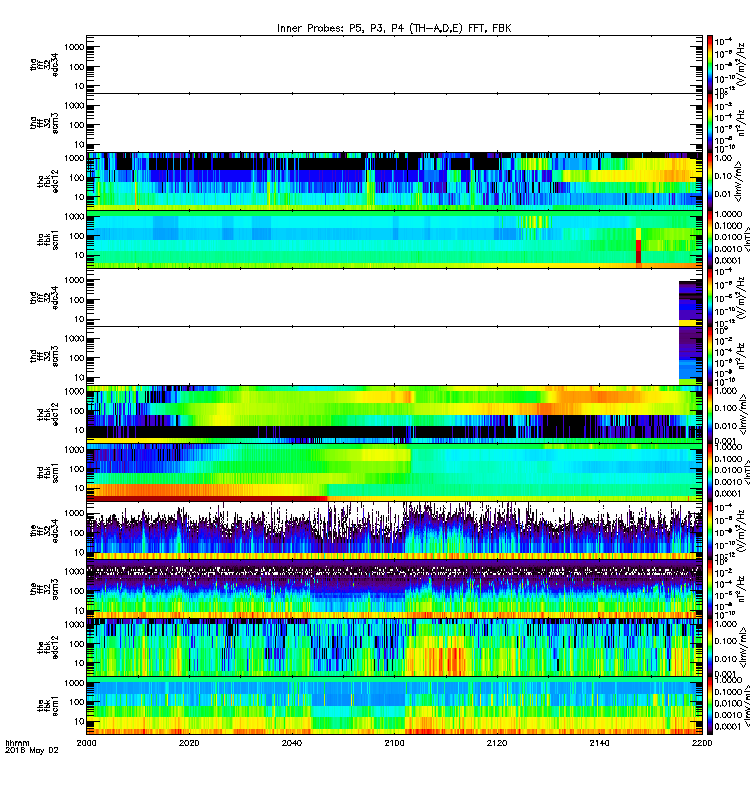Viewport: 750px width, 800px height.
Task: Click the "thd fbk scm1" y-axis label
Action: [48, 472]
